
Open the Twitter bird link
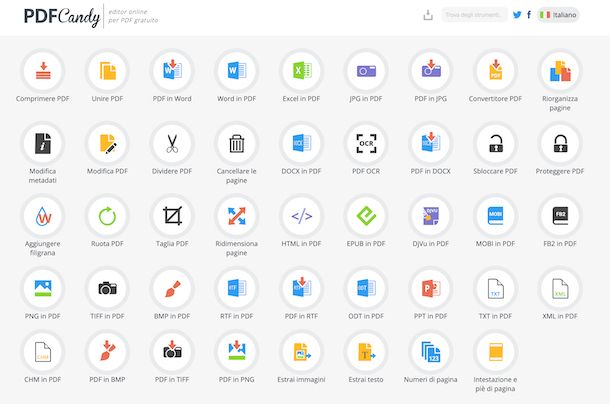(x=517, y=15)
